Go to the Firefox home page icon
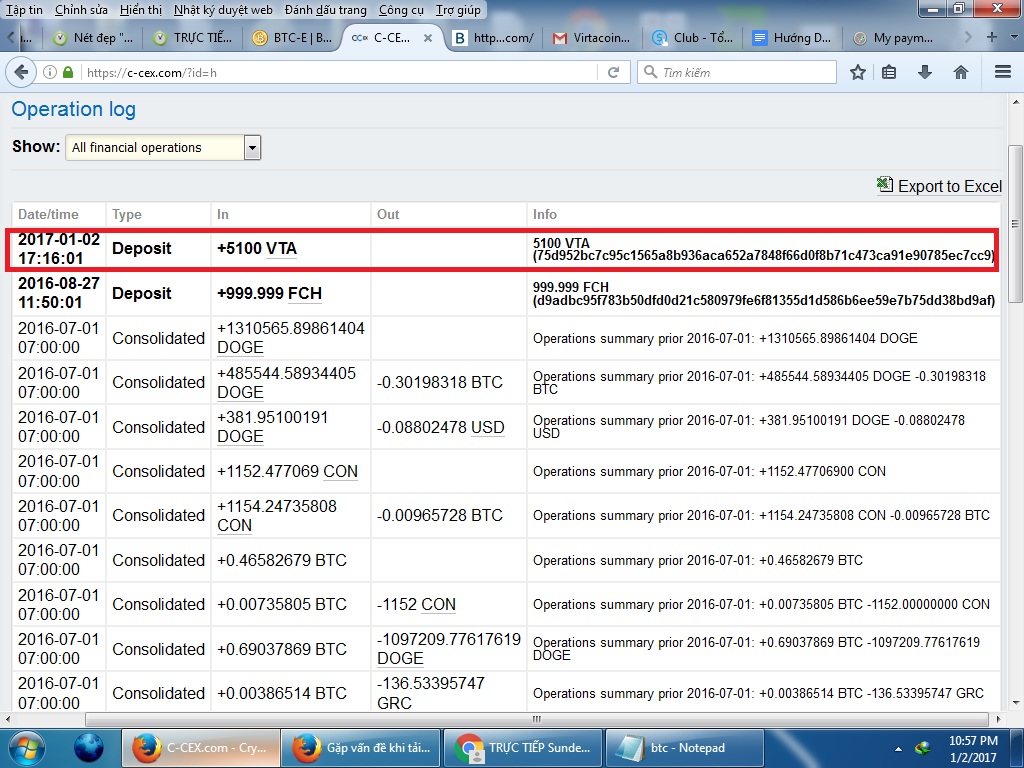The width and height of the screenshot is (1024, 768). click(x=961, y=72)
